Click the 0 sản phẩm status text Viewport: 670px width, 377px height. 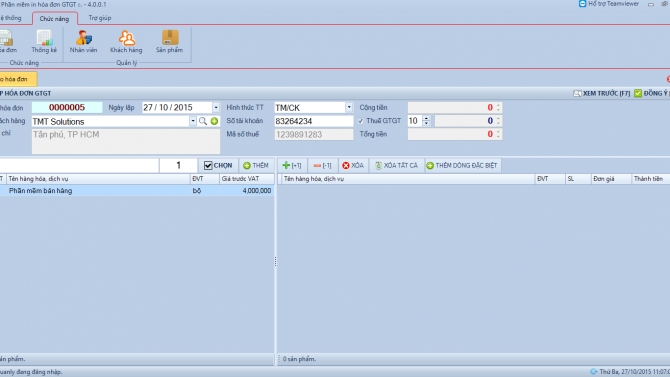tap(299, 359)
